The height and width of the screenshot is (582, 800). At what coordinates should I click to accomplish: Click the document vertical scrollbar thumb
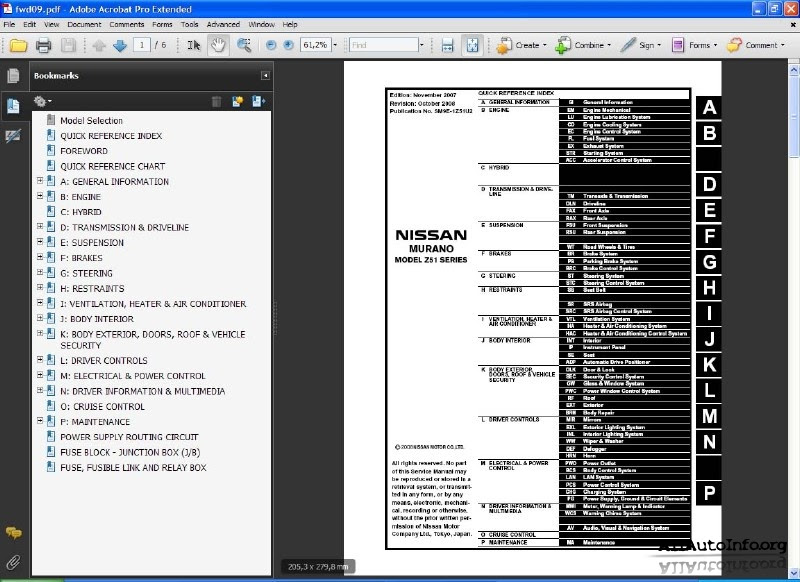coord(794,116)
